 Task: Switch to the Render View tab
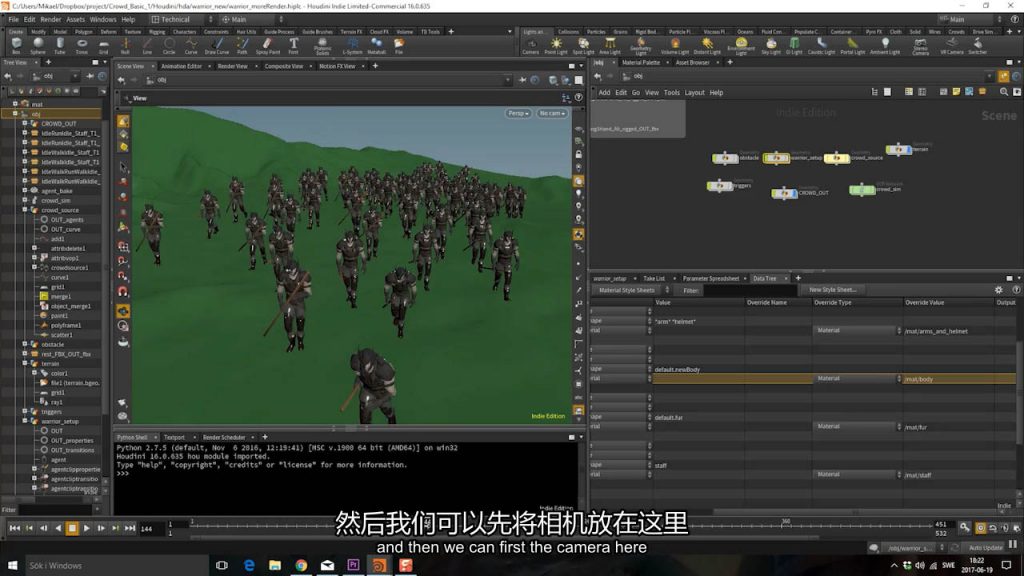[232, 66]
